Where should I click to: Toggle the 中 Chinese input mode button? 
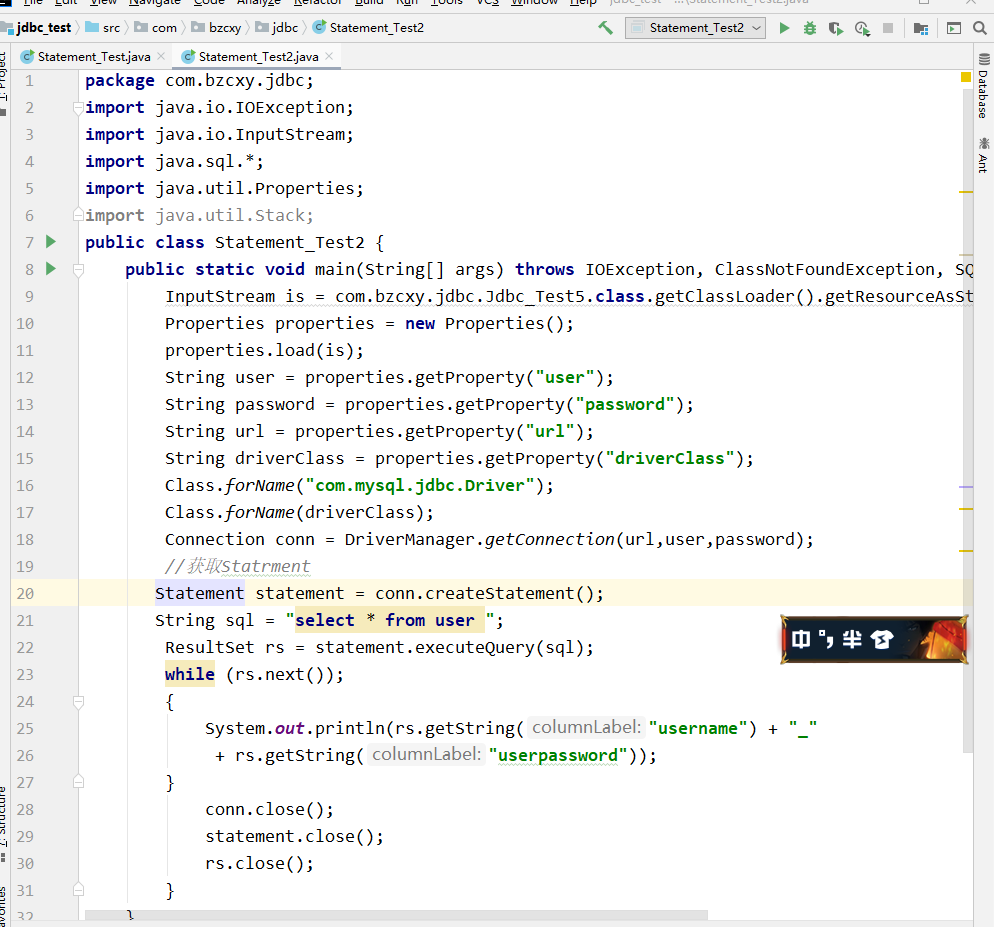pyautogui.click(x=801, y=639)
